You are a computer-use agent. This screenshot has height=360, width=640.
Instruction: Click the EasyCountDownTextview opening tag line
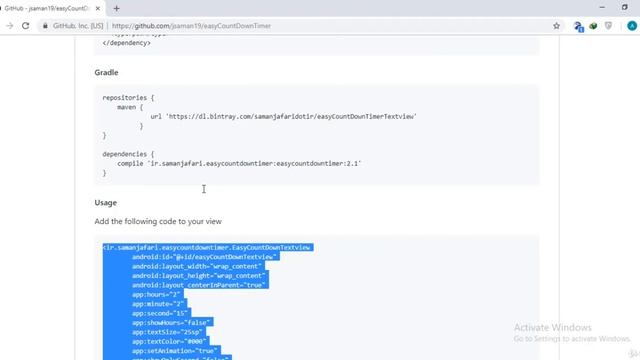point(208,247)
